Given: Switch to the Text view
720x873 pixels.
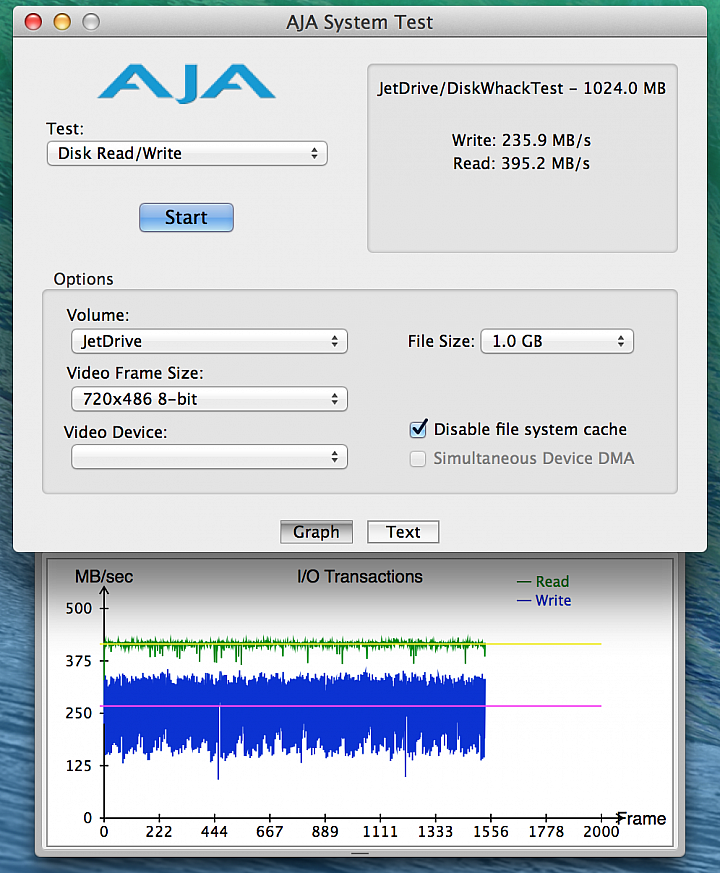Looking at the screenshot, I should tap(403, 532).
